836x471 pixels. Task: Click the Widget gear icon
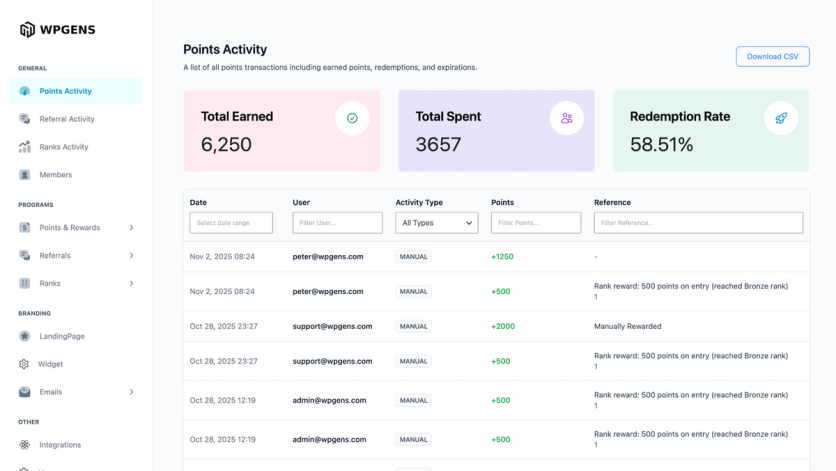click(x=24, y=364)
